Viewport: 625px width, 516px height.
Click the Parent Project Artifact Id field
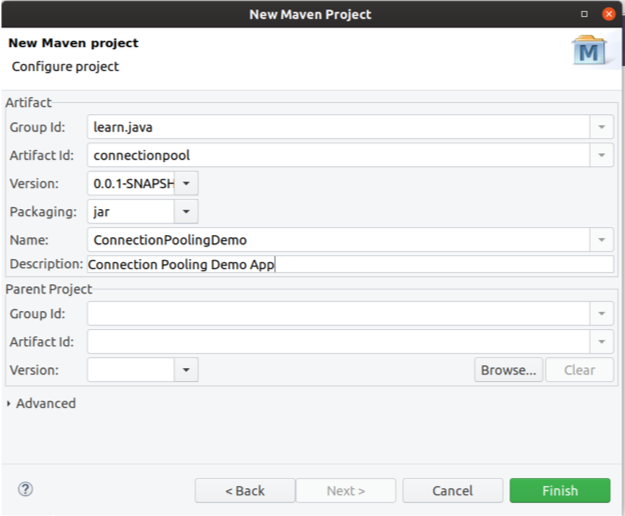pyautogui.click(x=338, y=342)
